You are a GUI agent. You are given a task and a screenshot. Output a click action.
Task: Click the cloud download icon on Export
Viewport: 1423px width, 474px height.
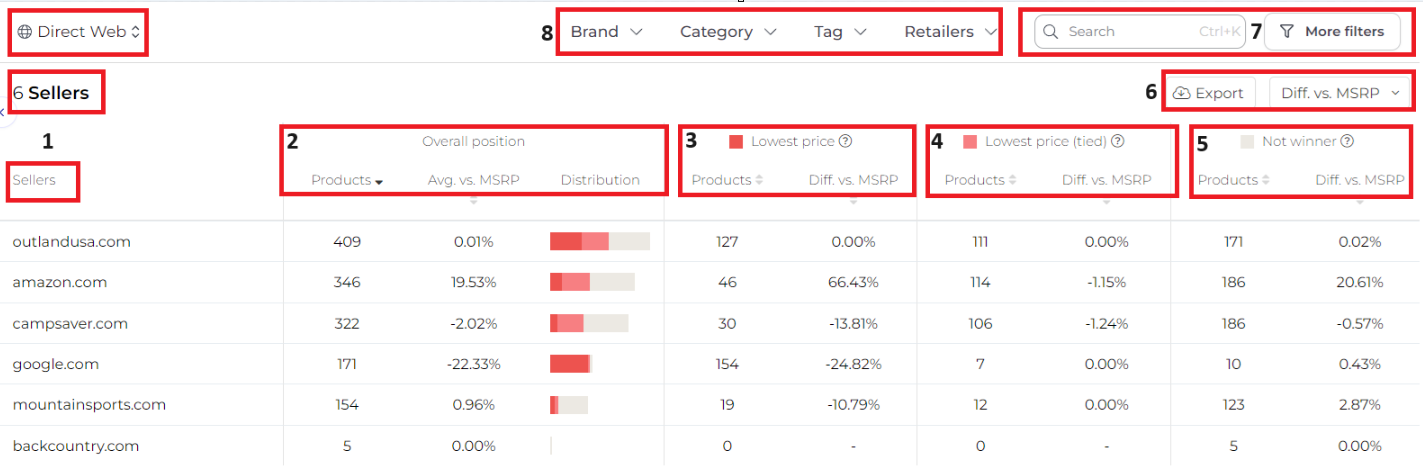click(1182, 93)
